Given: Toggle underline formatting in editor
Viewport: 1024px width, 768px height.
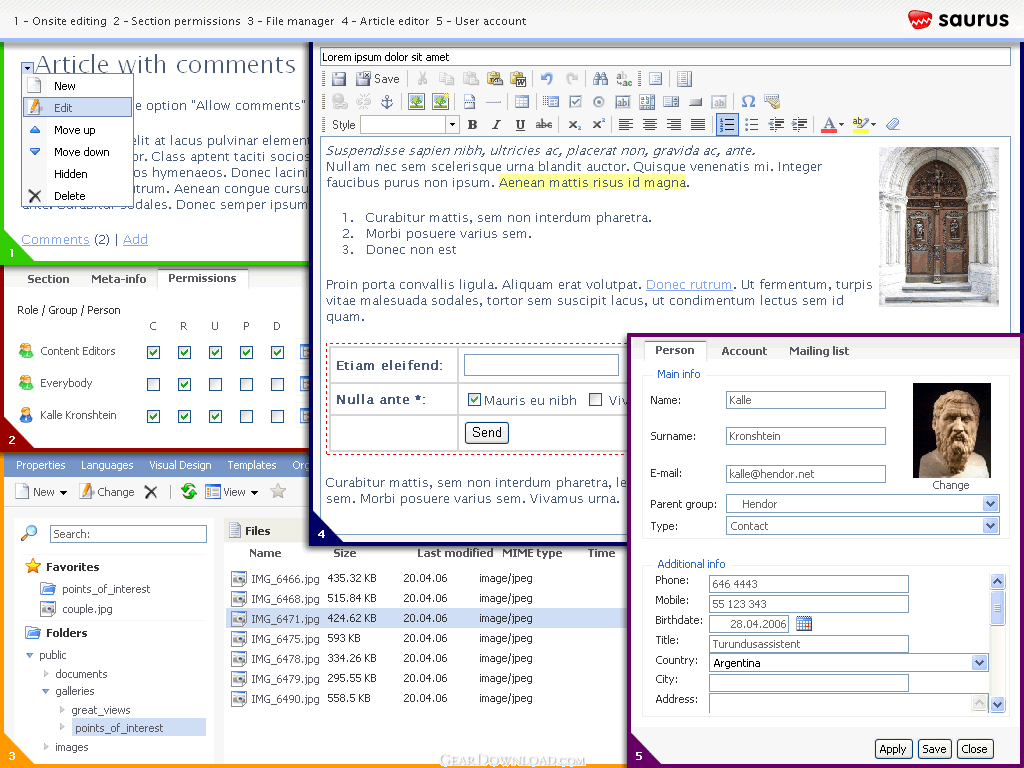Looking at the screenshot, I should tap(520, 124).
